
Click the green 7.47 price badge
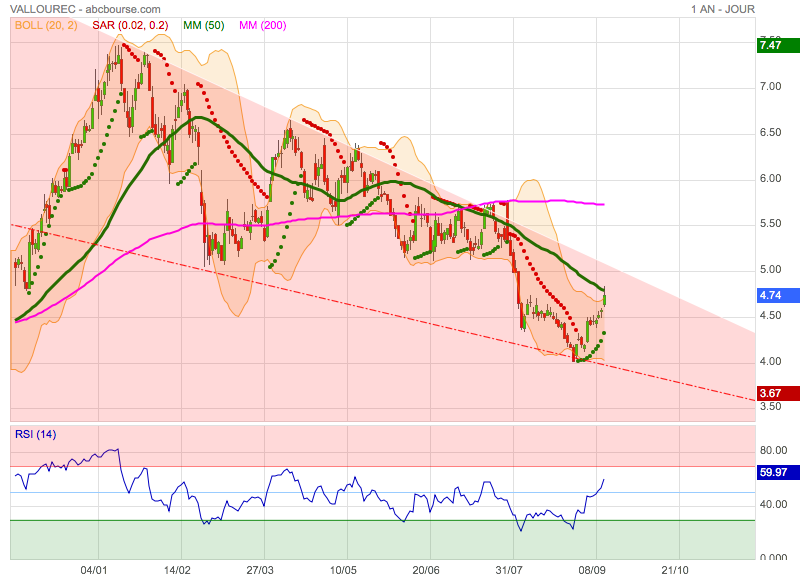pos(778,45)
